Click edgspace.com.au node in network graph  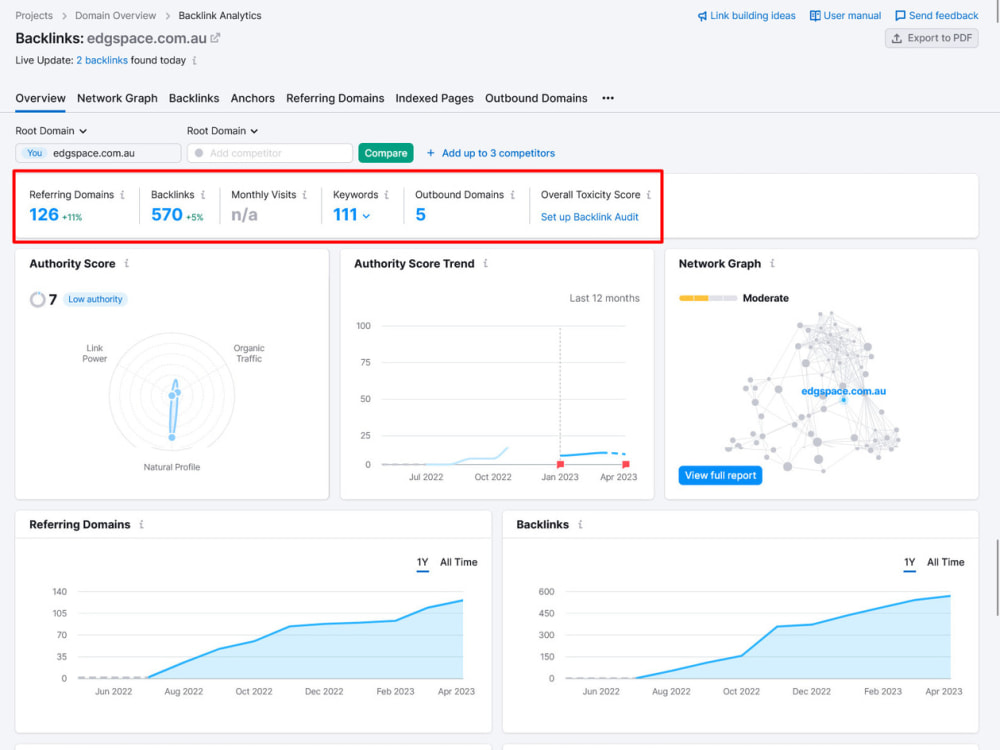pyautogui.click(x=843, y=399)
